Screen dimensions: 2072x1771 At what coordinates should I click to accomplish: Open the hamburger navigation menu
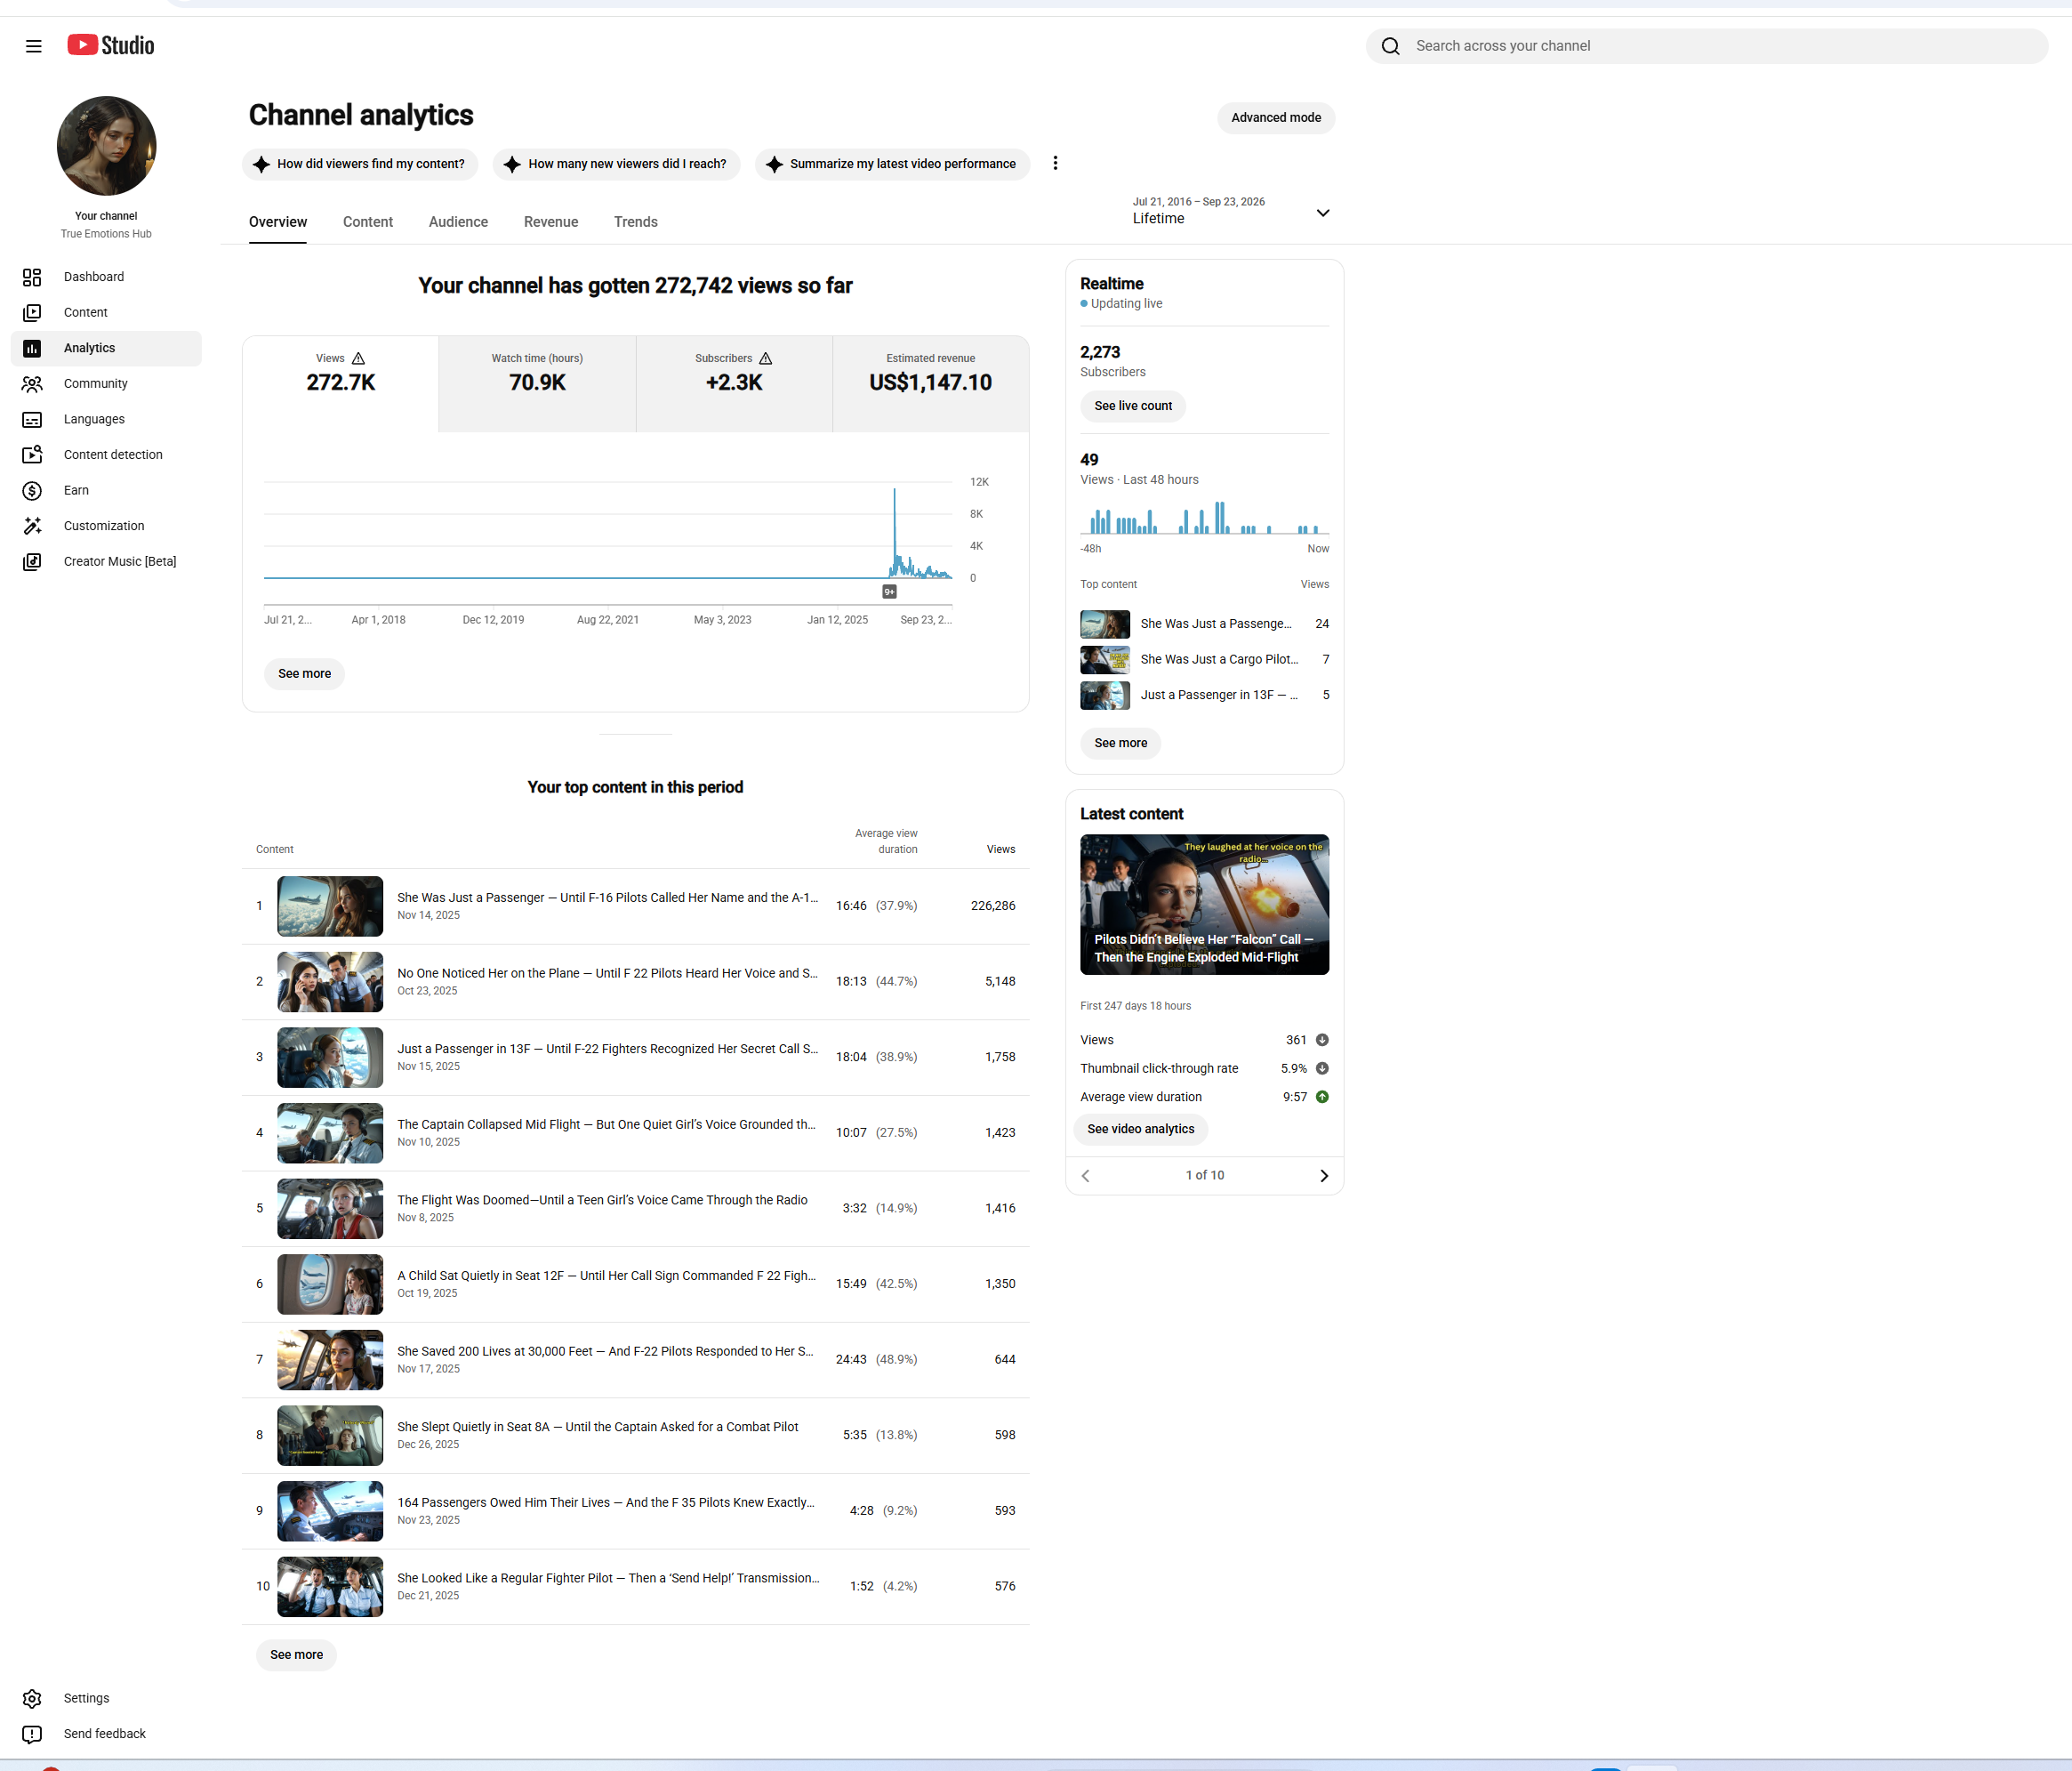point(33,46)
